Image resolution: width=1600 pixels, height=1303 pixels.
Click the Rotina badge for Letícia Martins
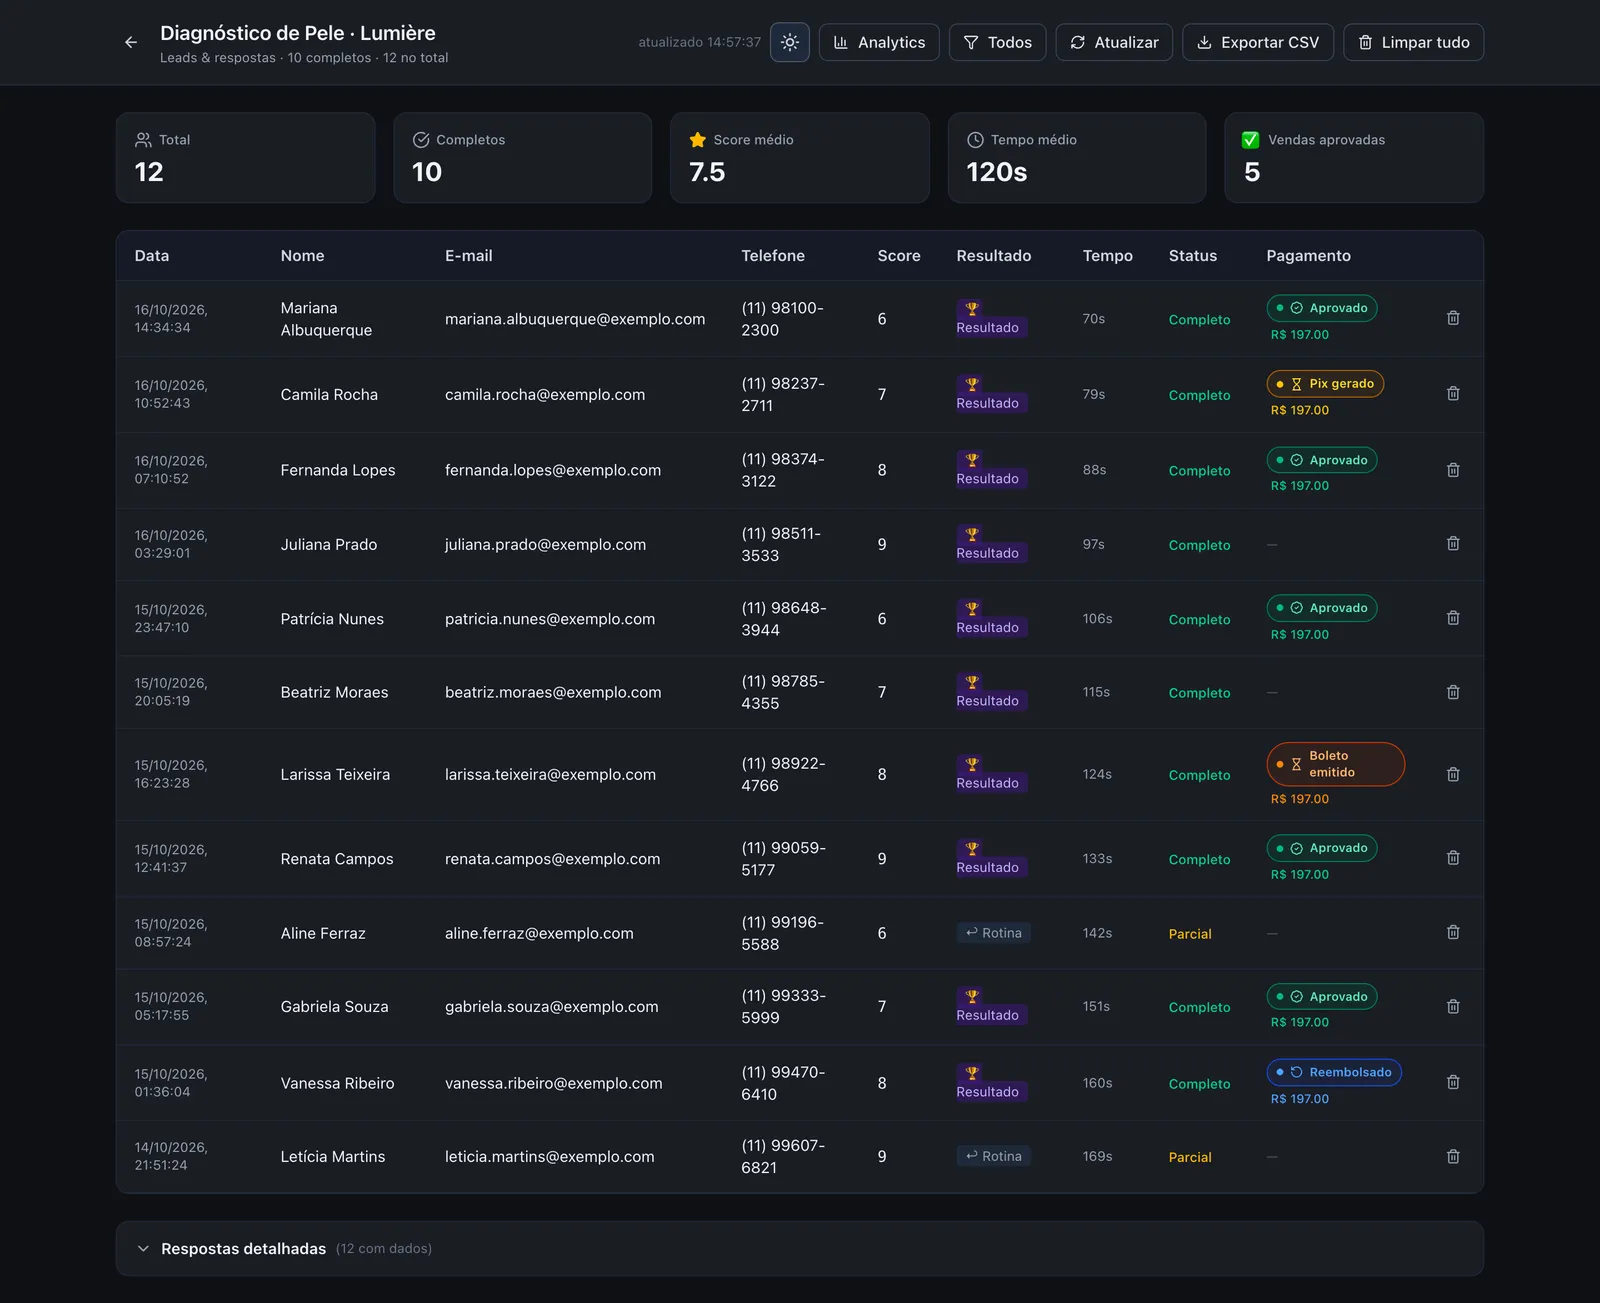993,1156
